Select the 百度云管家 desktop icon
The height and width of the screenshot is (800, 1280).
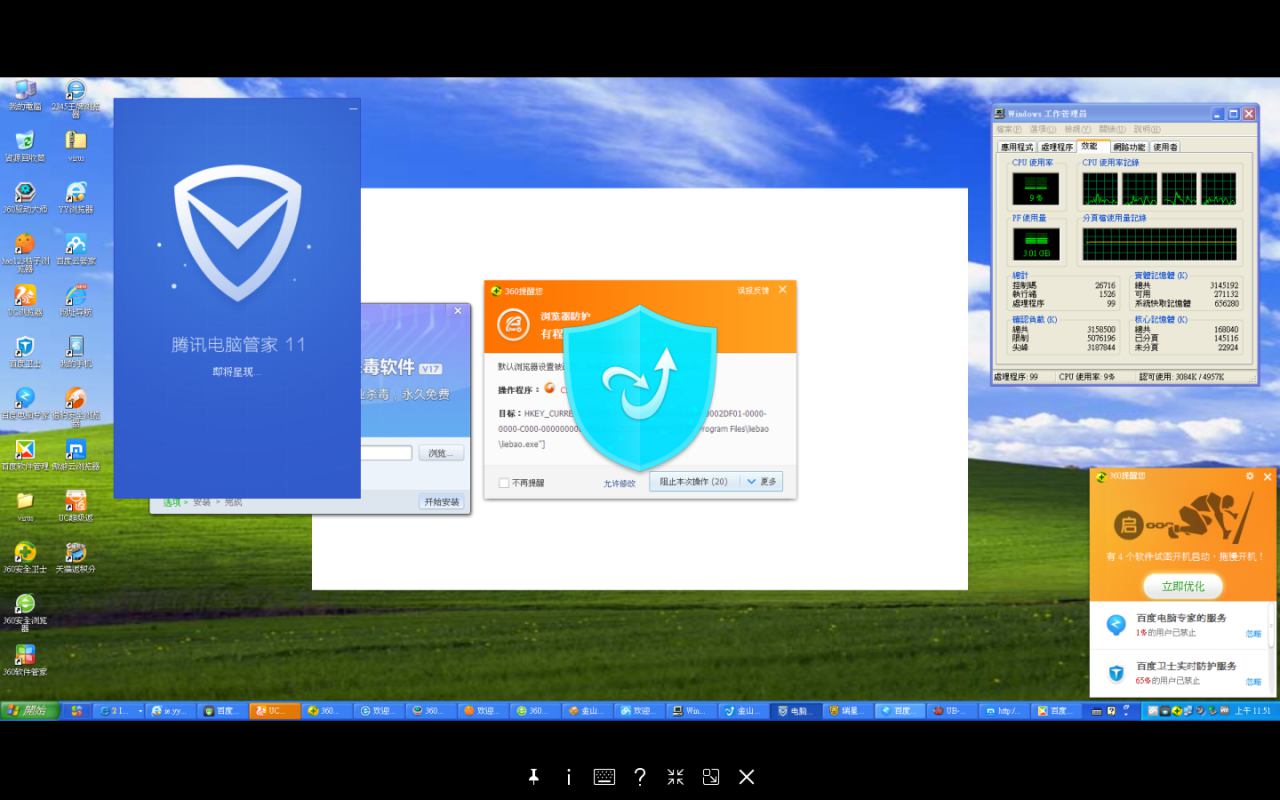(75, 250)
